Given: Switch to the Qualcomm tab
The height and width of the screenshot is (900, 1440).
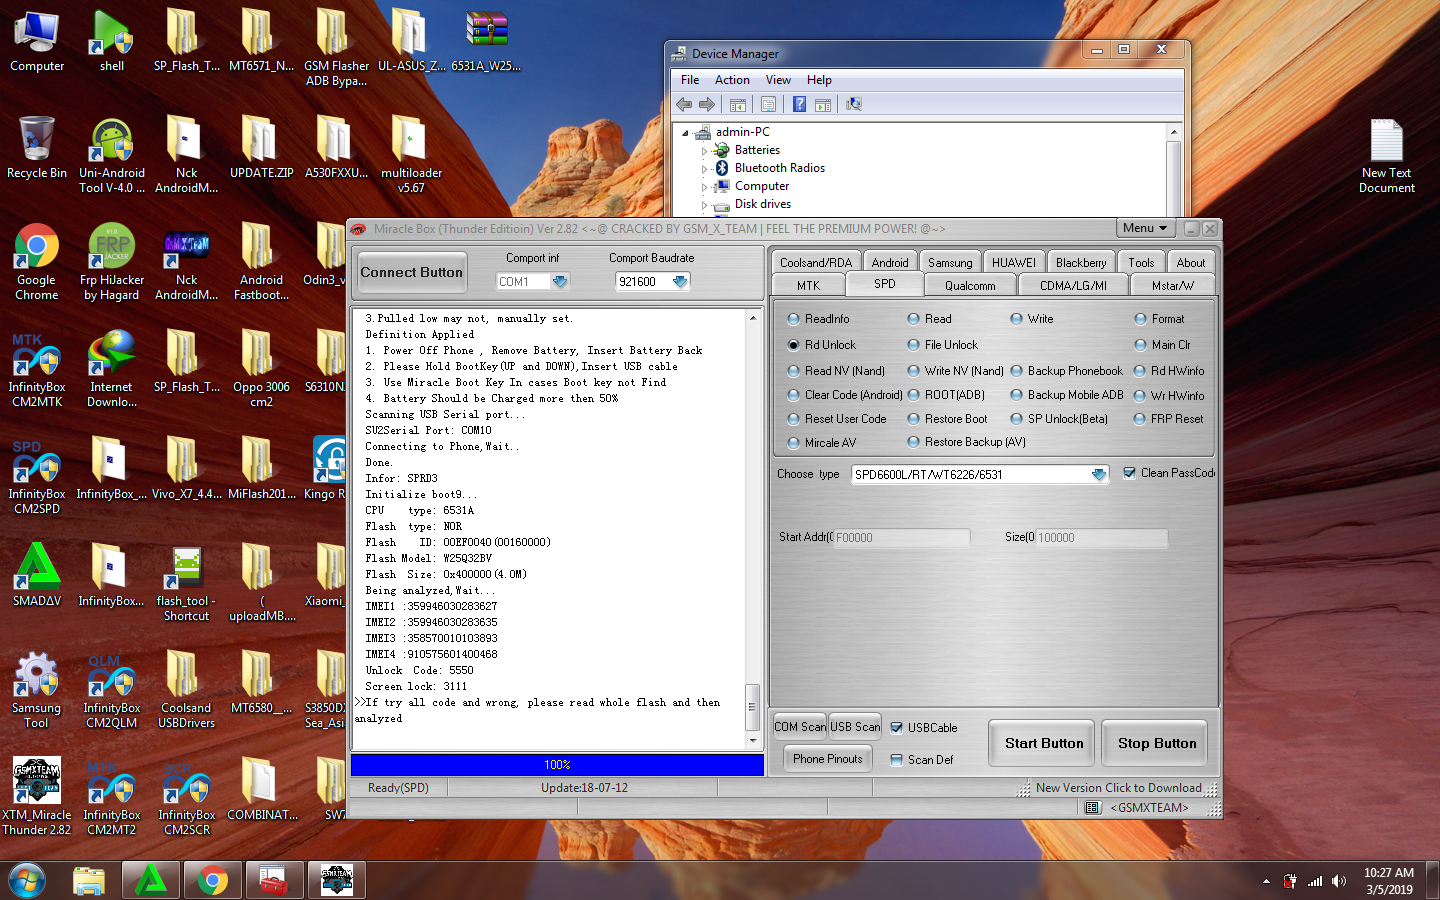Looking at the screenshot, I should pyautogui.click(x=970, y=285).
